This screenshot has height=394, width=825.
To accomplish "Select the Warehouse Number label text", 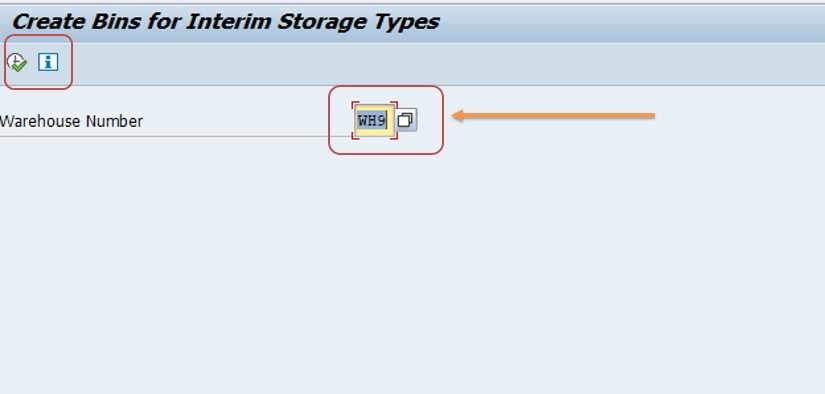I will 72,122.
